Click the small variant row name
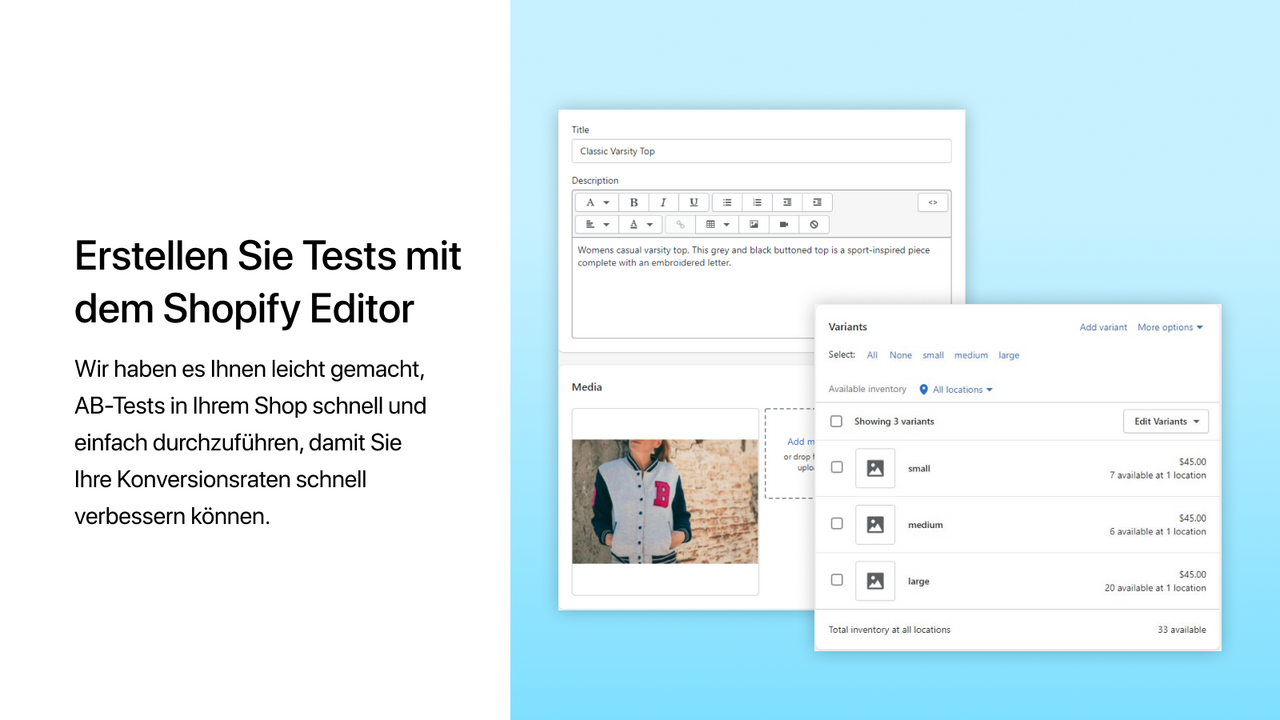Image resolution: width=1280 pixels, height=720 pixels. point(919,468)
